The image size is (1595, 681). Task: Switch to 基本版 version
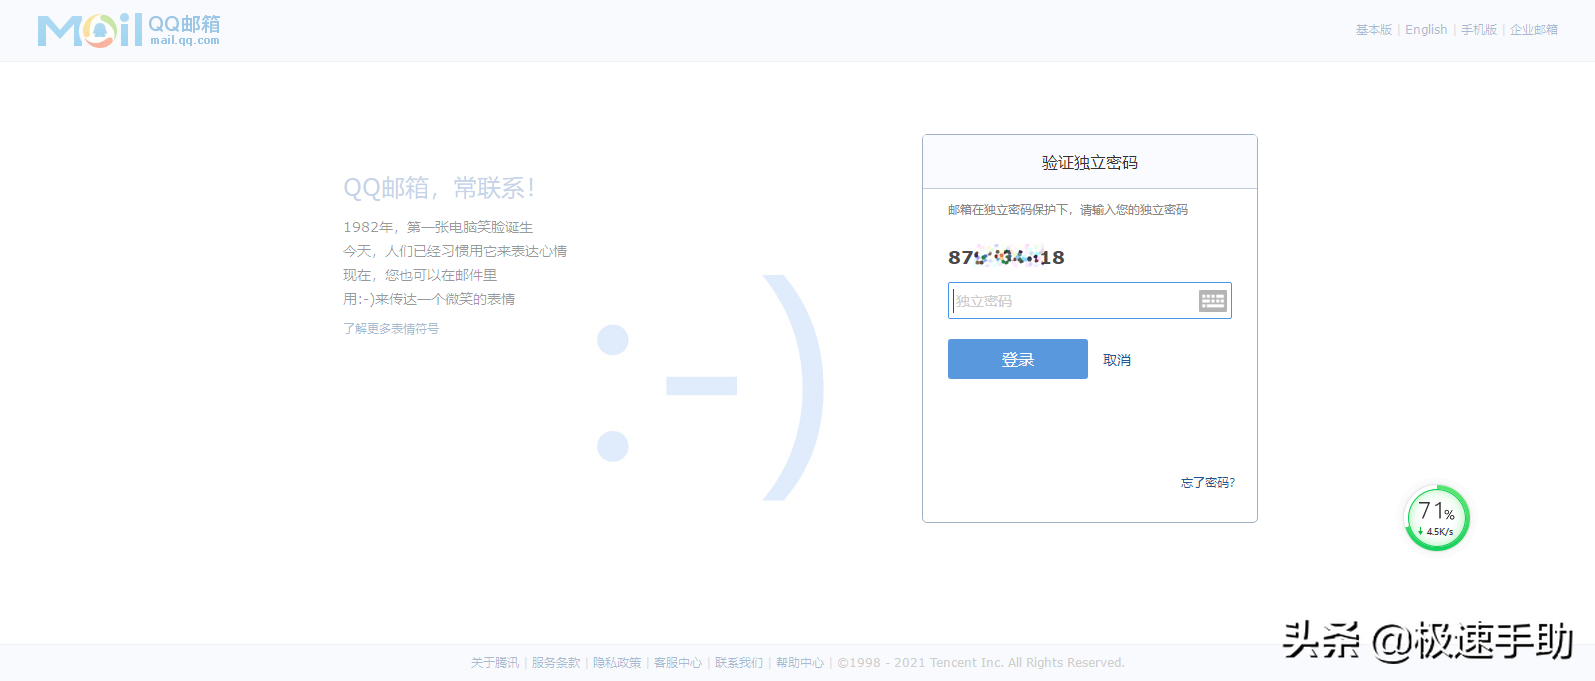[x=1373, y=30]
